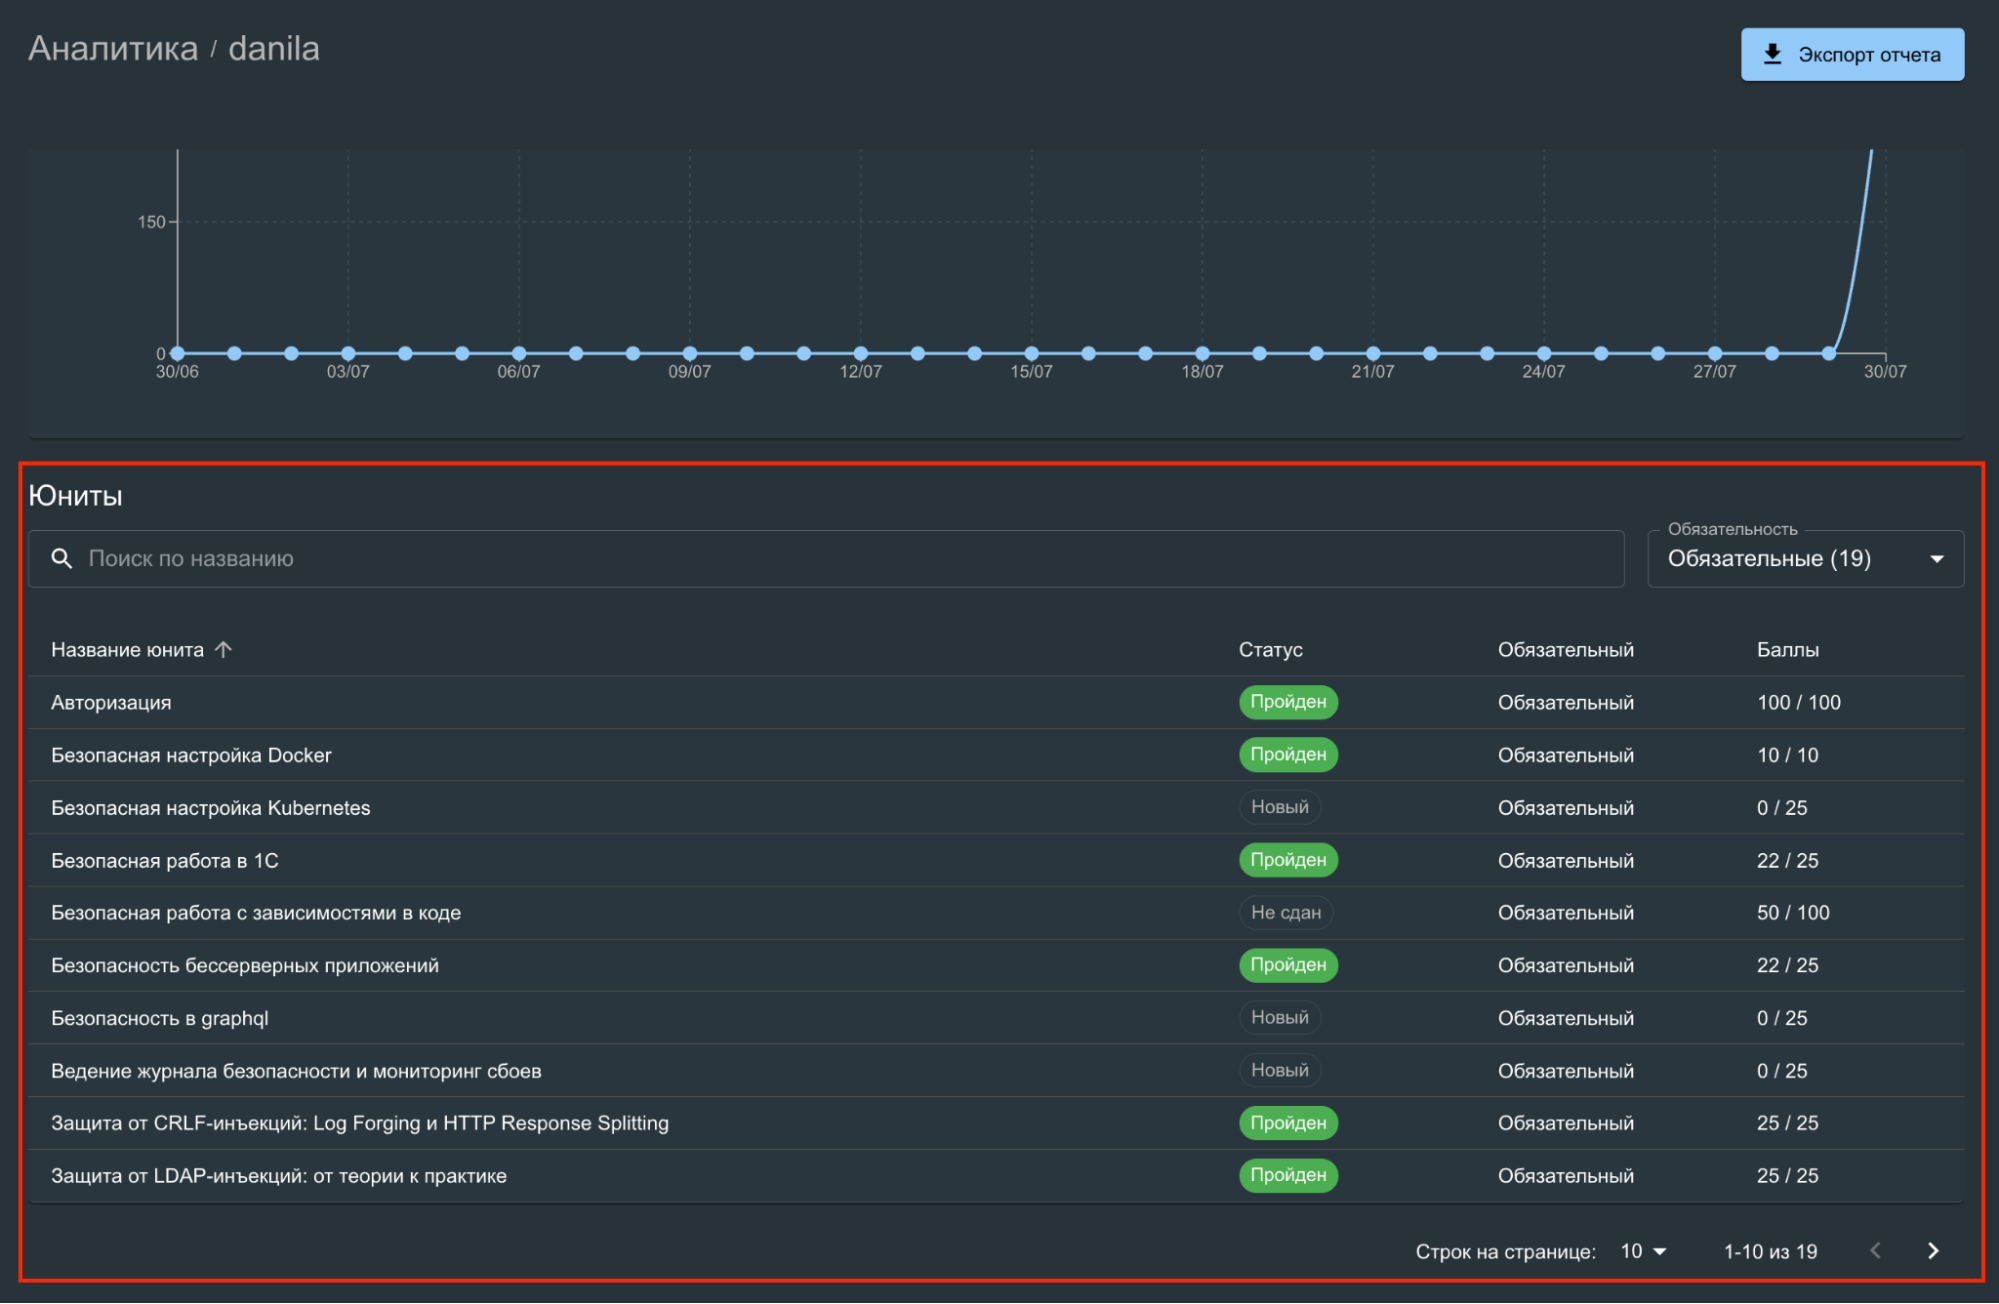Select the chart data point at 15/07
The width and height of the screenshot is (1999, 1304).
tap(1031, 353)
